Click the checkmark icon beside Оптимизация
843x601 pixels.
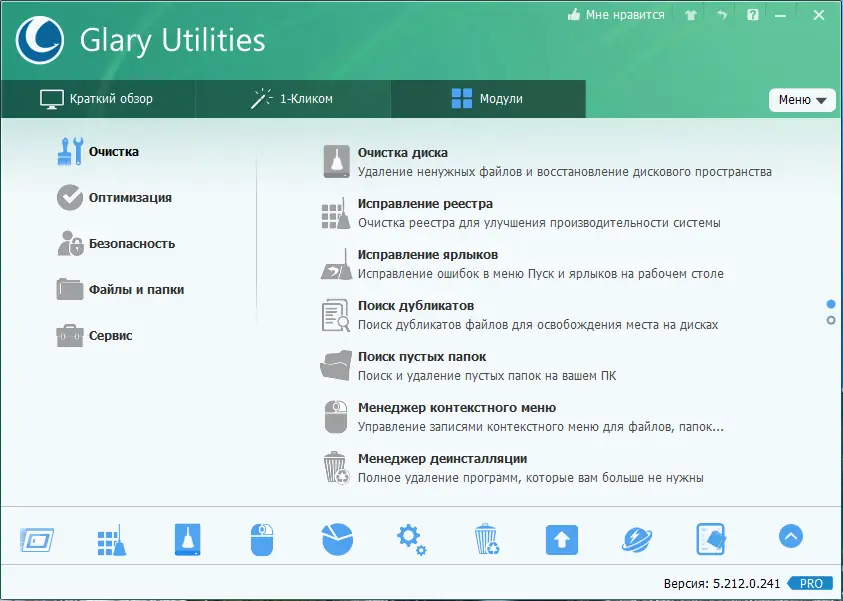[x=70, y=197]
